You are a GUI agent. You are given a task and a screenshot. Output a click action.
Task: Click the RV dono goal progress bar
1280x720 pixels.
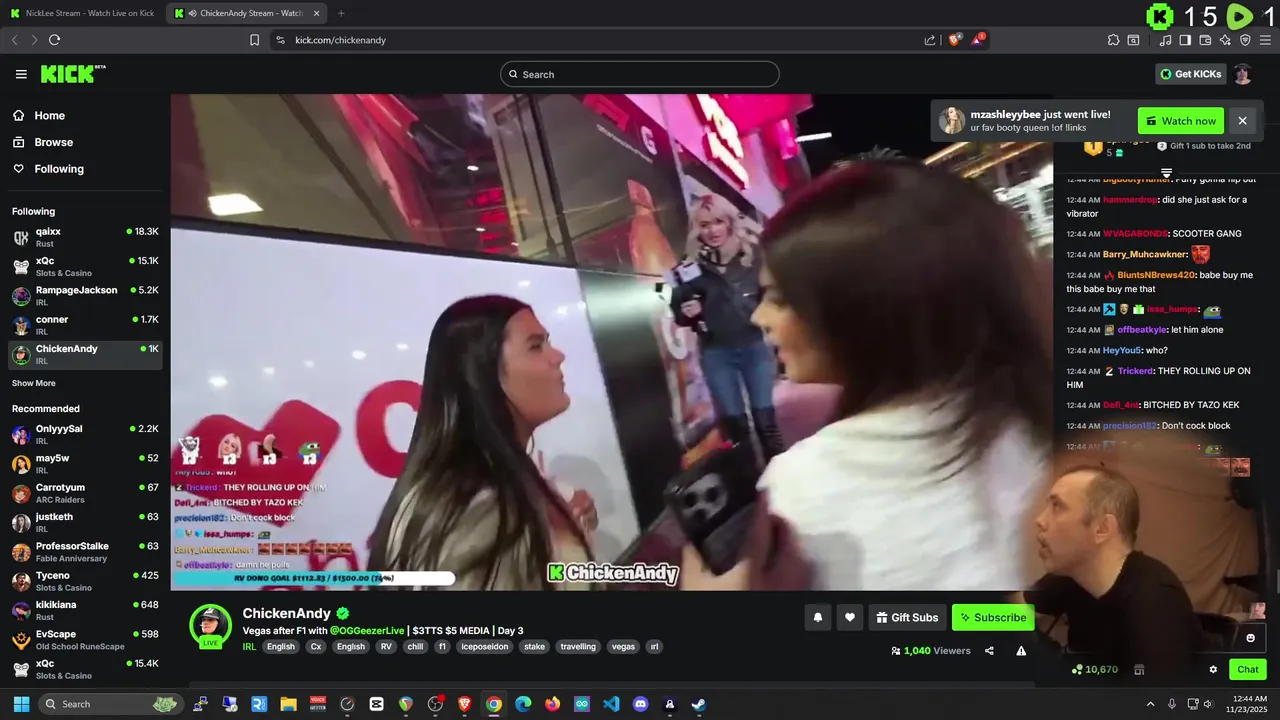[x=314, y=578]
